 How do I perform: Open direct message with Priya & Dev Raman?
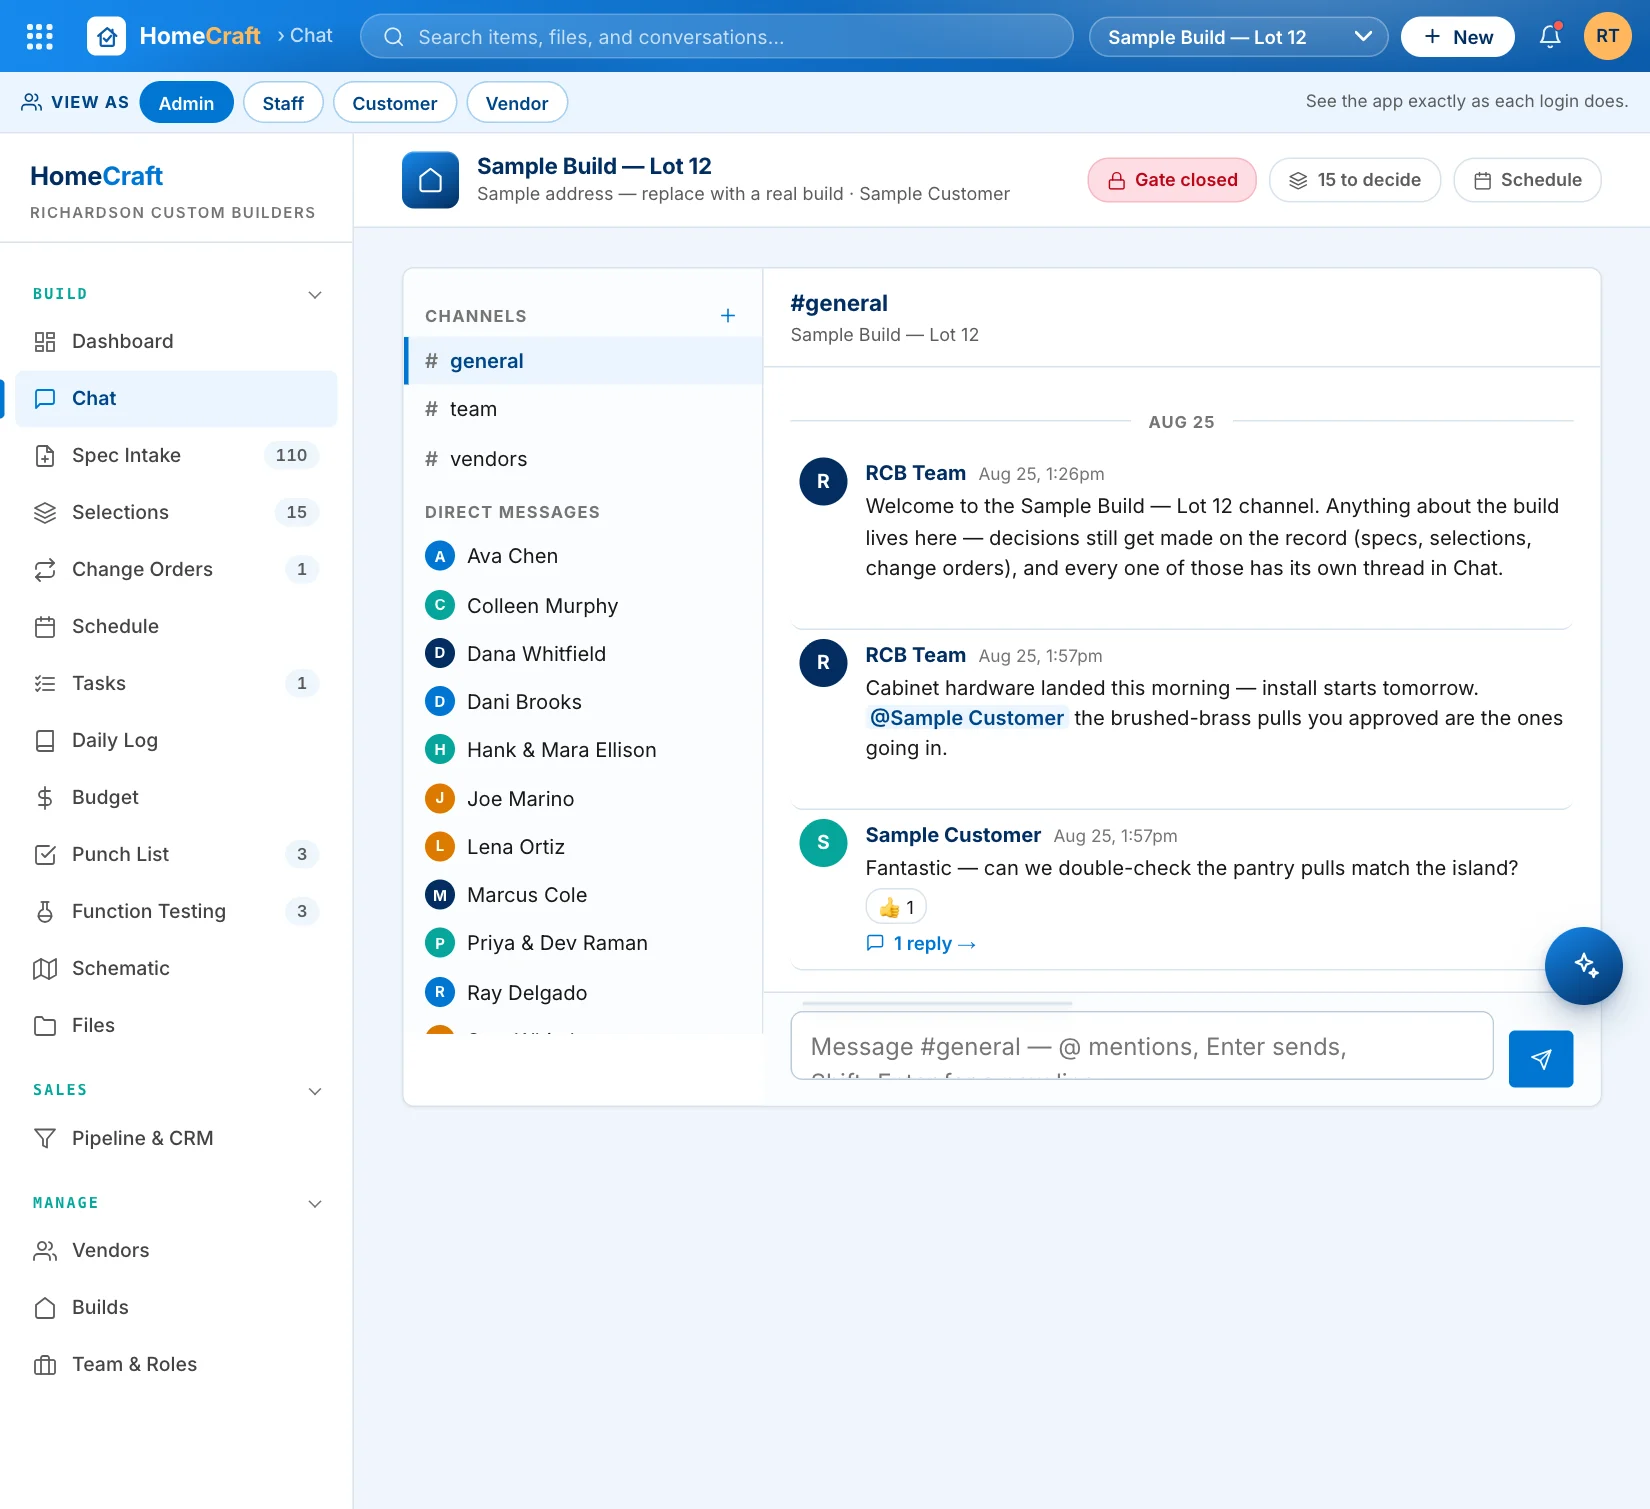point(584,943)
